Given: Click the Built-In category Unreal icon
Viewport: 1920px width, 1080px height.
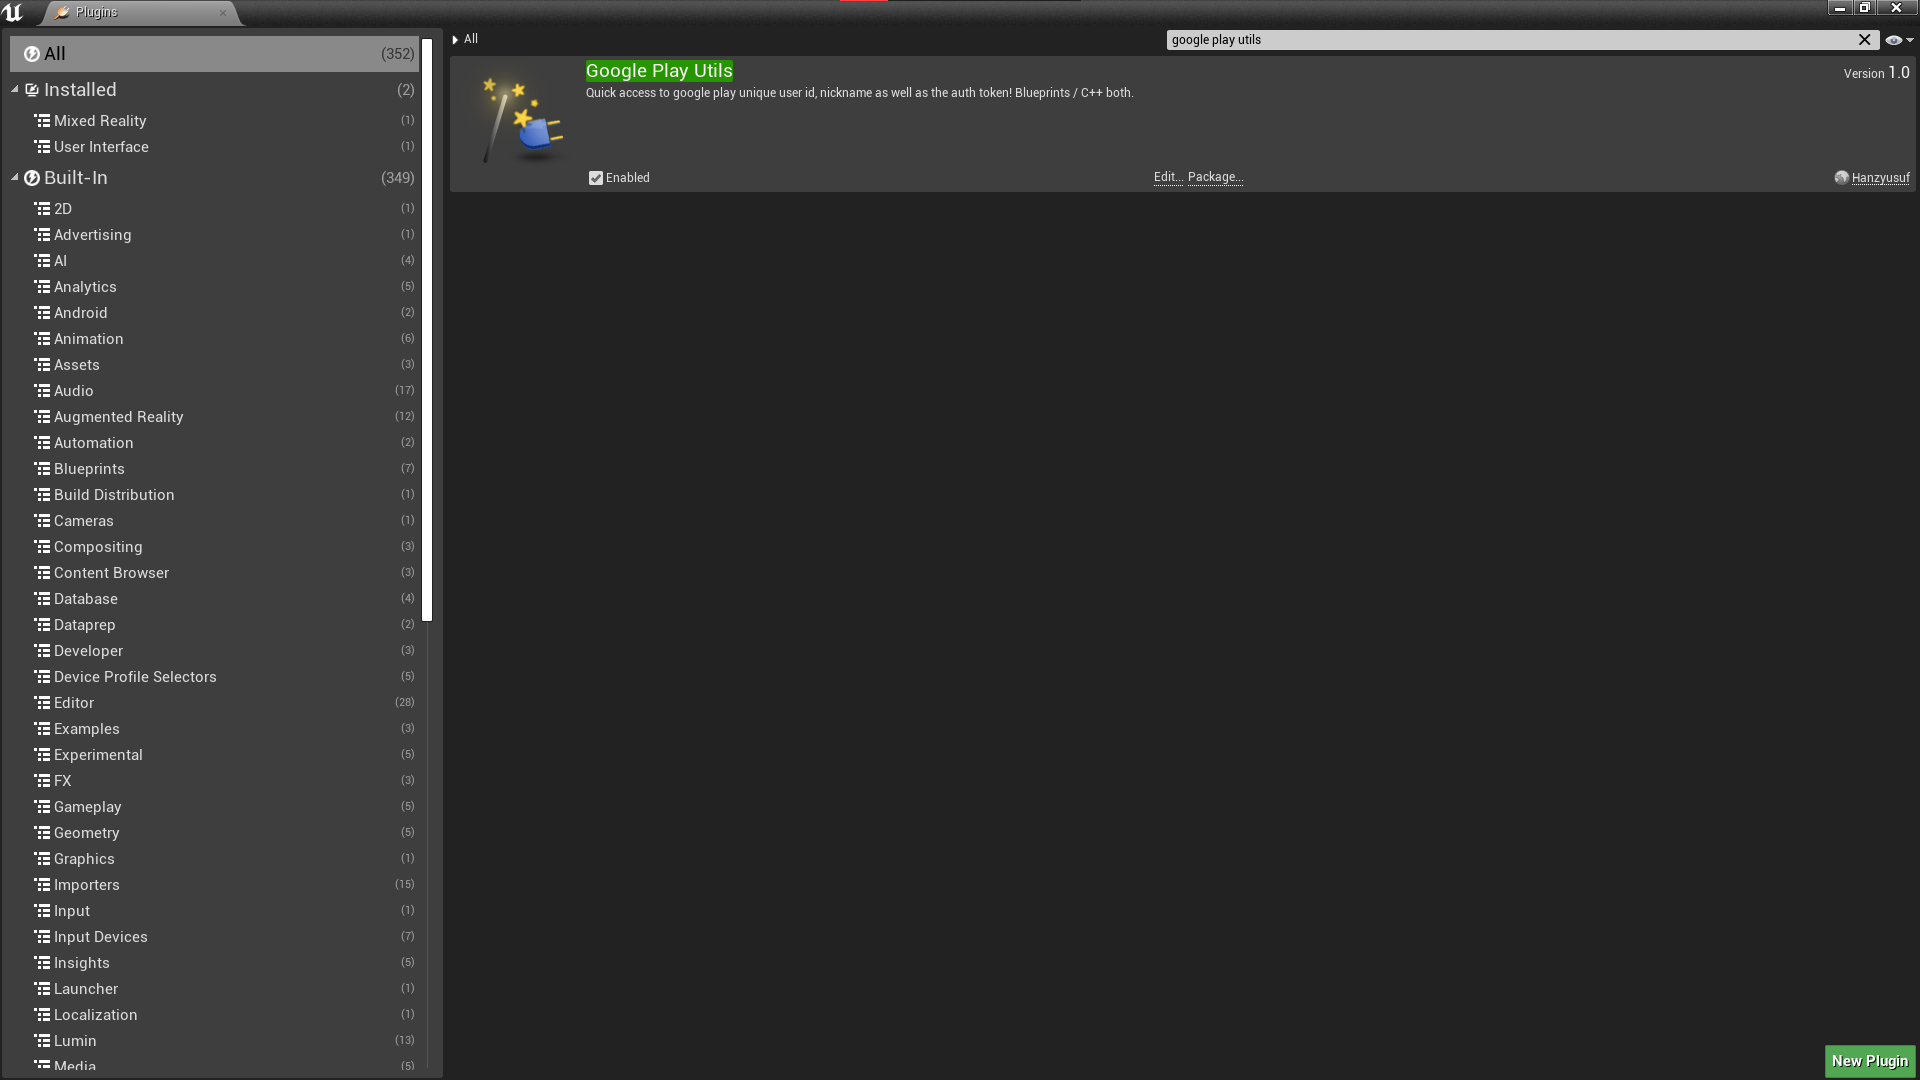Looking at the screenshot, I should 32,178.
